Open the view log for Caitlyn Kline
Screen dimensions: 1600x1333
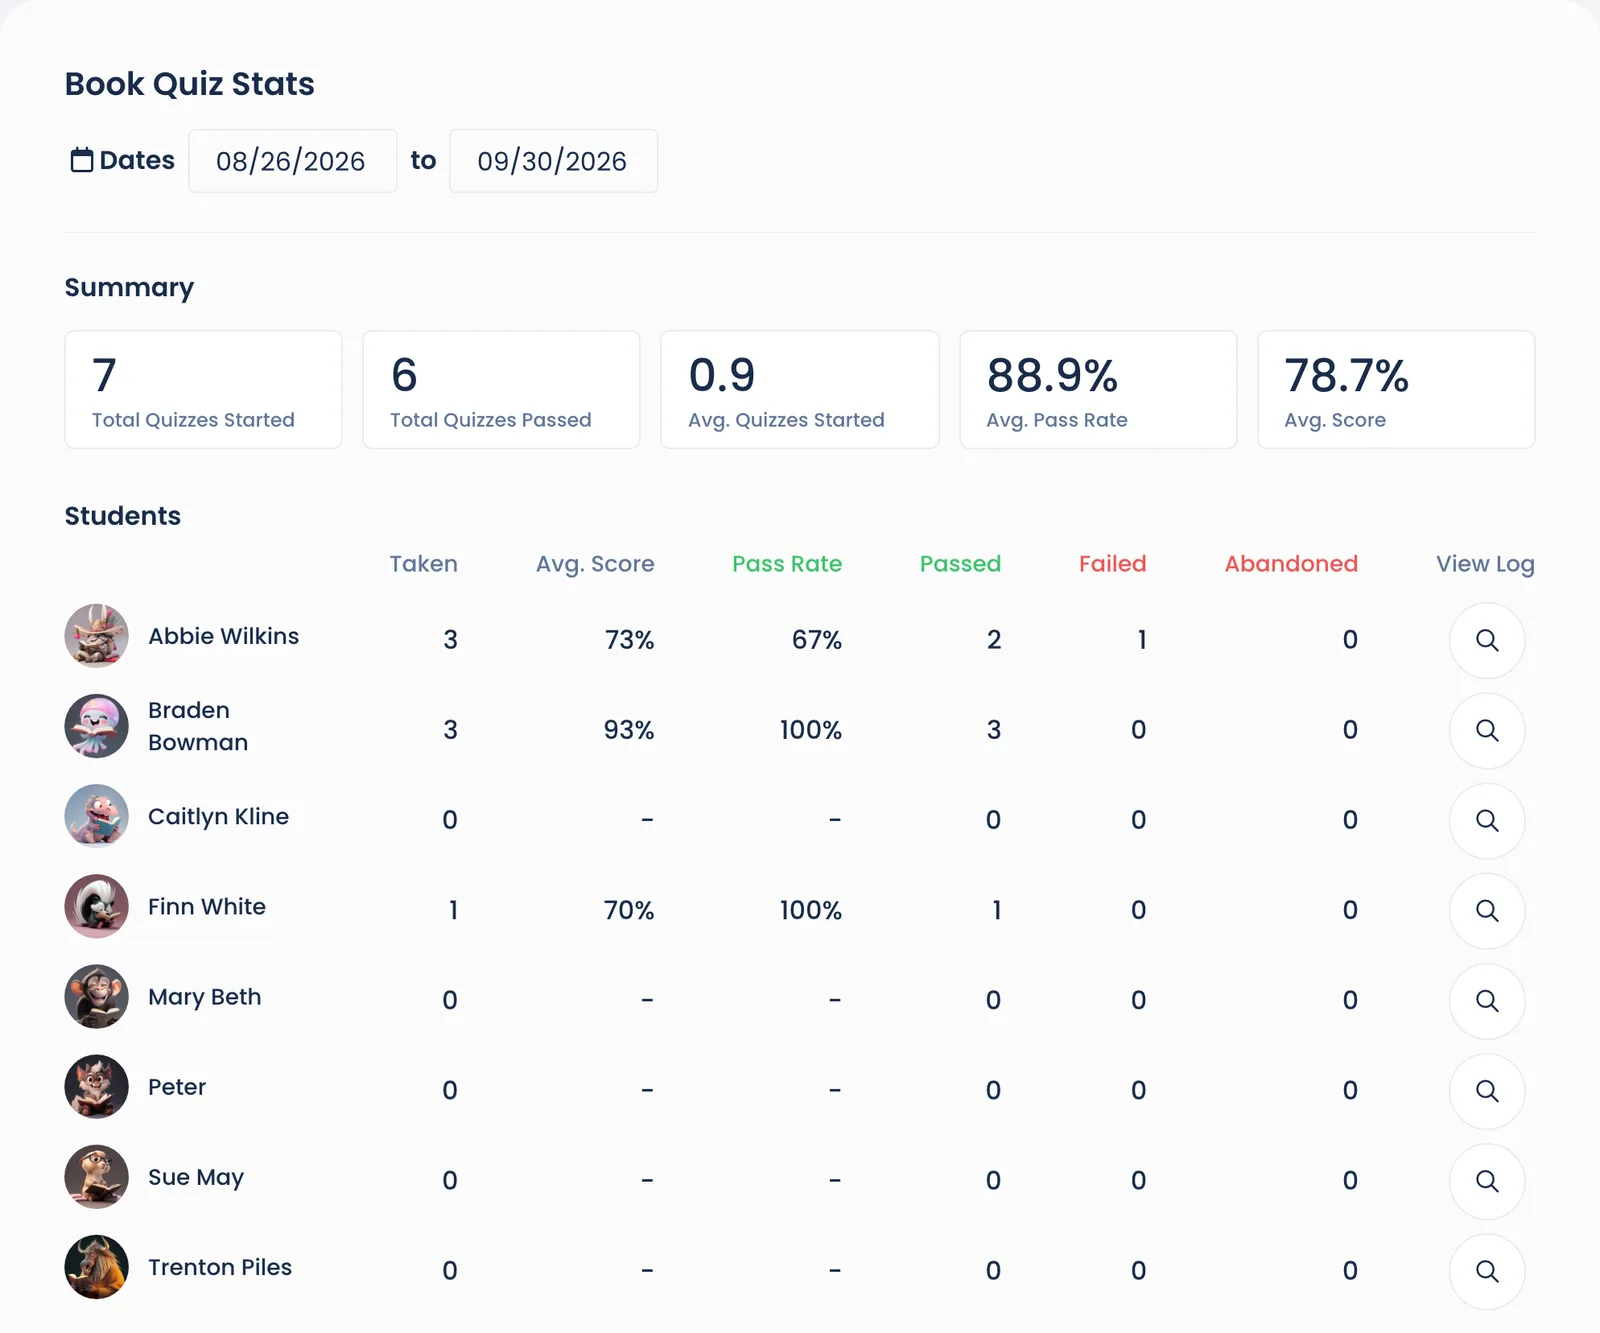pos(1487,820)
